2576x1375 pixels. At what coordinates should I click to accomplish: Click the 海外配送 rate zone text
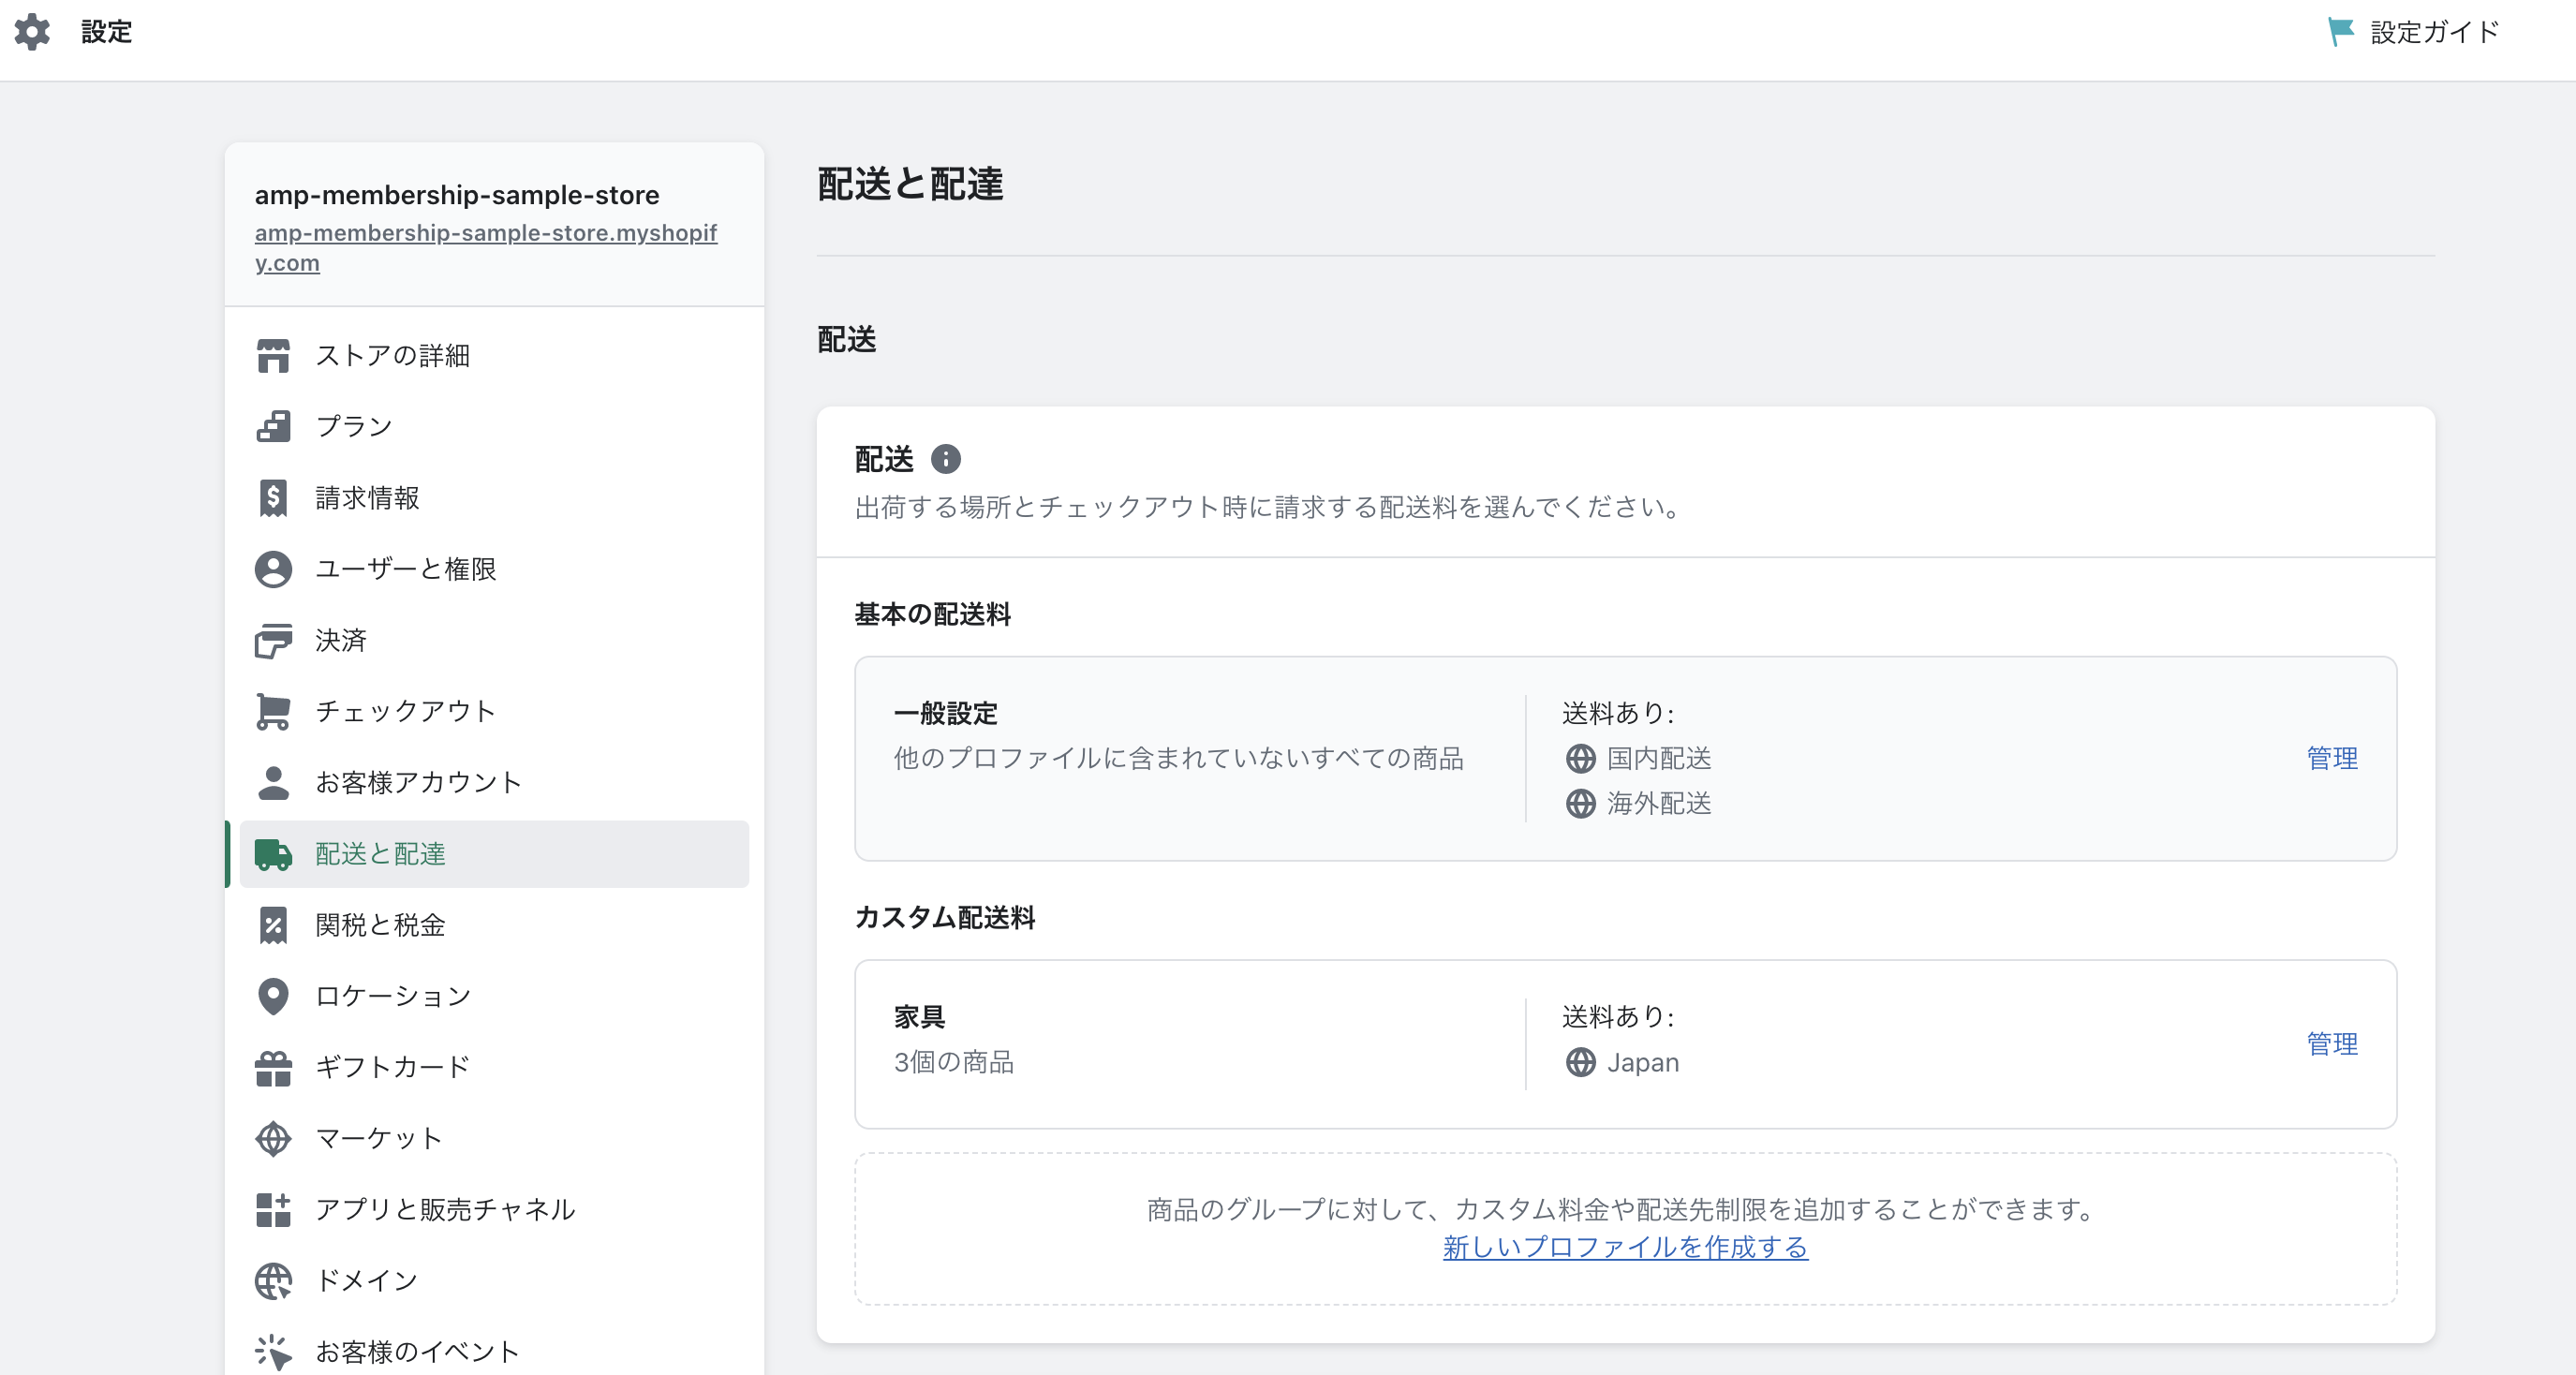tap(1659, 803)
